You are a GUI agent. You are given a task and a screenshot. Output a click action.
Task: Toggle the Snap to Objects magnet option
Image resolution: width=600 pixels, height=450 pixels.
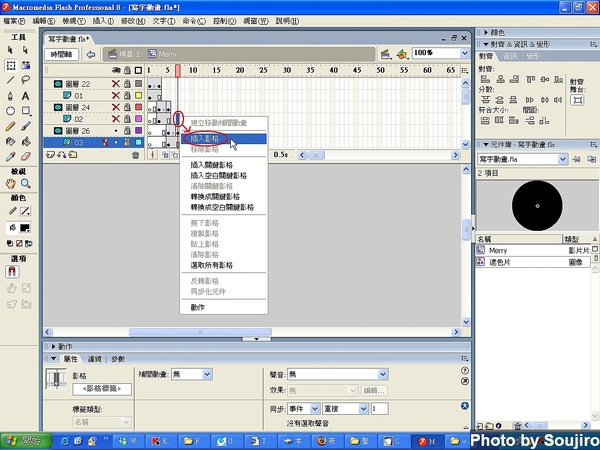point(12,272)
